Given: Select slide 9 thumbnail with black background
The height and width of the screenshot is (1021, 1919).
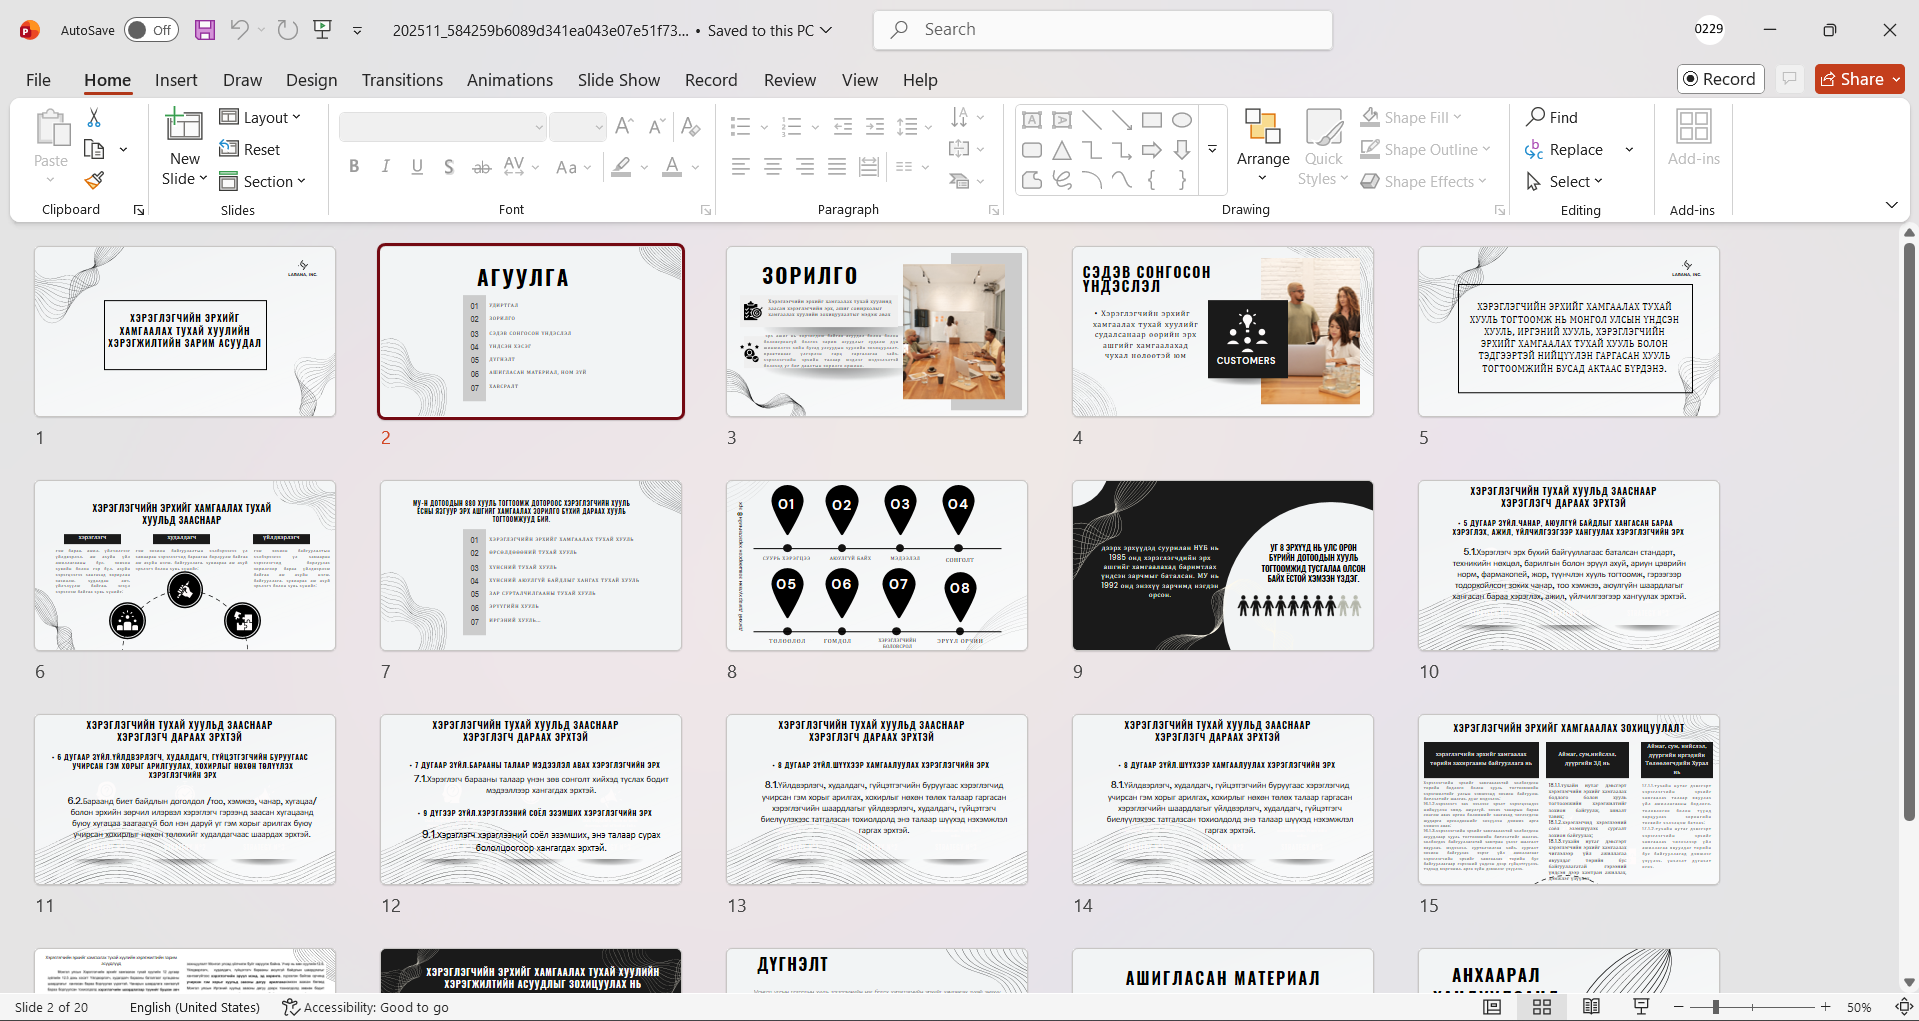Looking at the screenshot, I should [1222, 565].
